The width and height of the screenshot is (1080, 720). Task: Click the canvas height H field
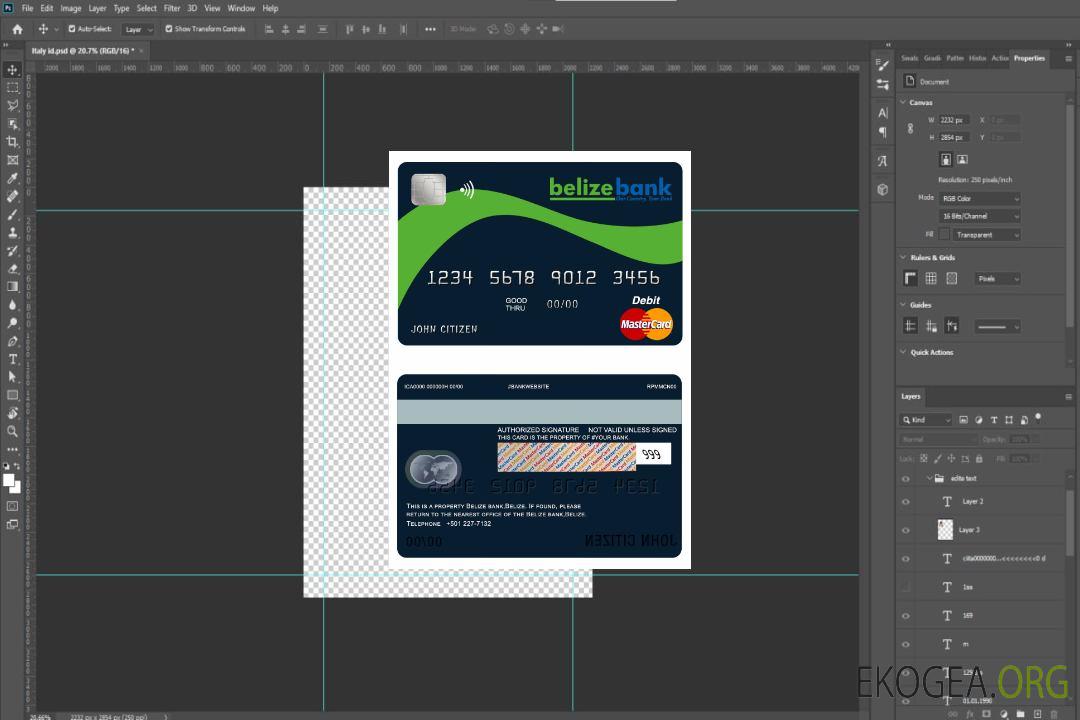coord(955,138)
